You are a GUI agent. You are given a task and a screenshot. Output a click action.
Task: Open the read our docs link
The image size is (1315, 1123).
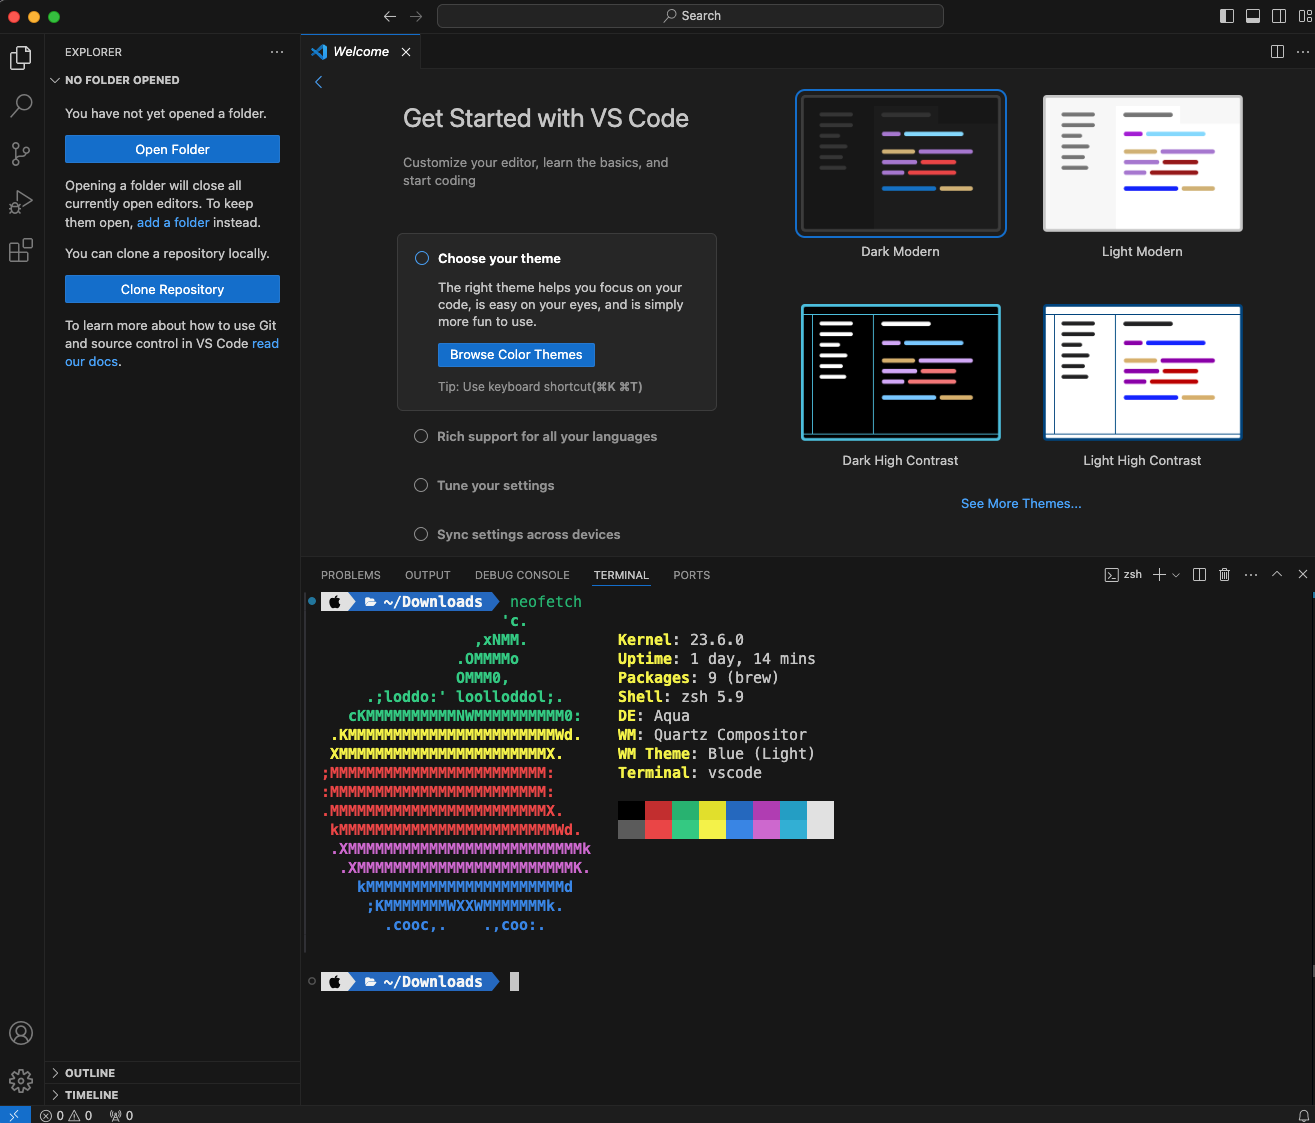[x=172, y=353]
